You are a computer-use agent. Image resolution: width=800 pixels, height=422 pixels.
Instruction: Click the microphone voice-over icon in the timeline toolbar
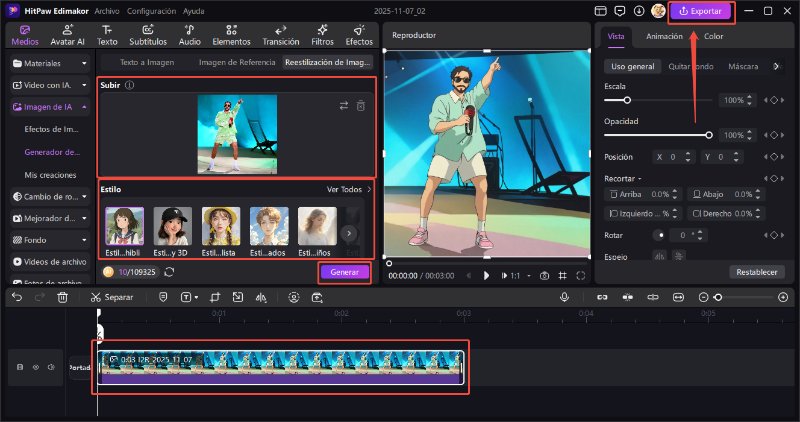coord(565,297)
